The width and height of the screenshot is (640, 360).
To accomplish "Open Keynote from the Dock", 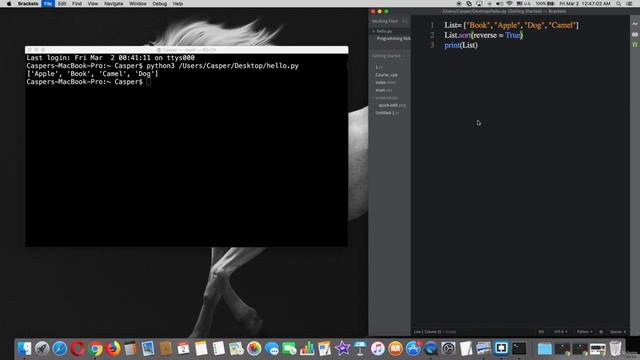I will click(x=360, y=349).
